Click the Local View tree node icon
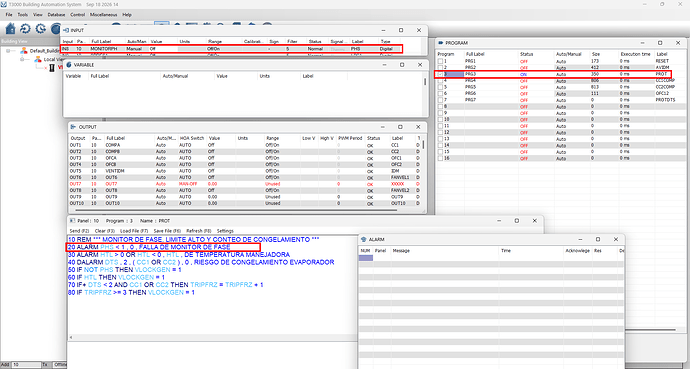Screen dimensions: 690x369 pyautogui.click(x=38, y=59)
